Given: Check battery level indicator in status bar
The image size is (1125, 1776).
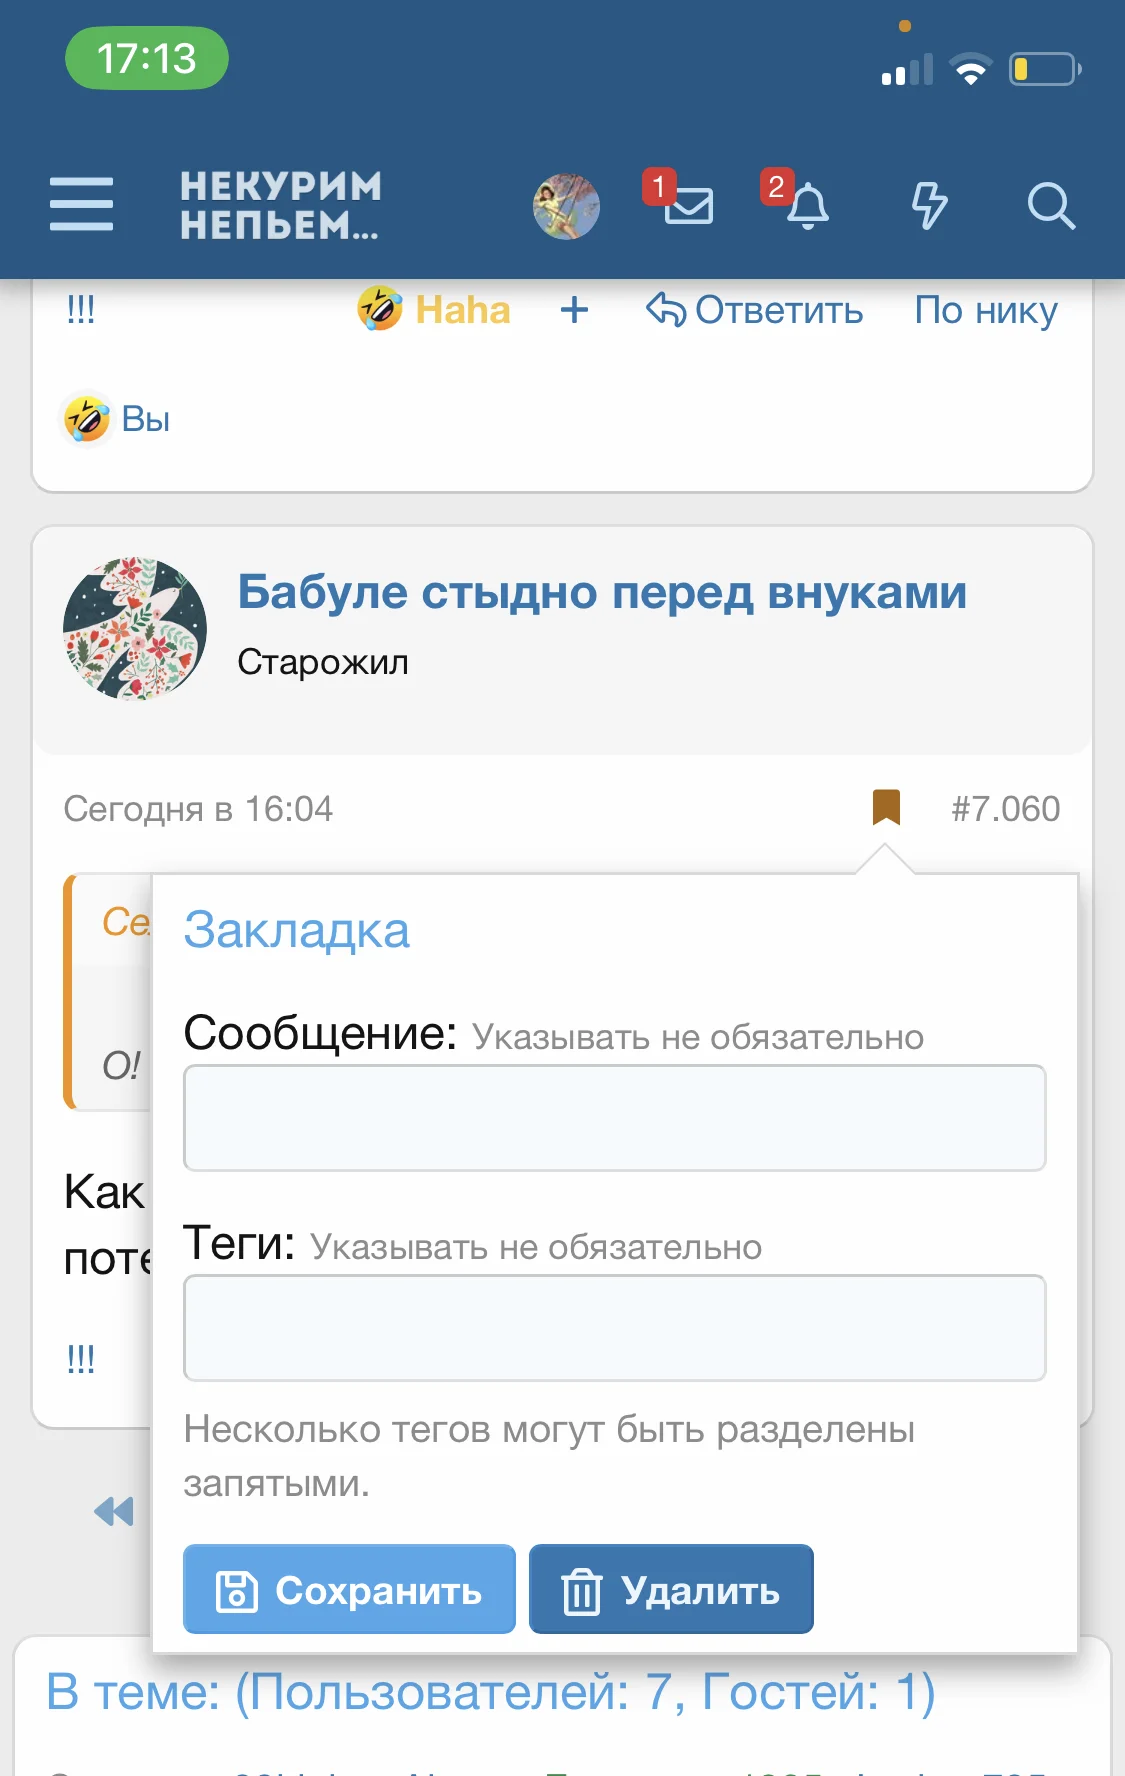Looking at the screenshot, I should click(1043, 68).
